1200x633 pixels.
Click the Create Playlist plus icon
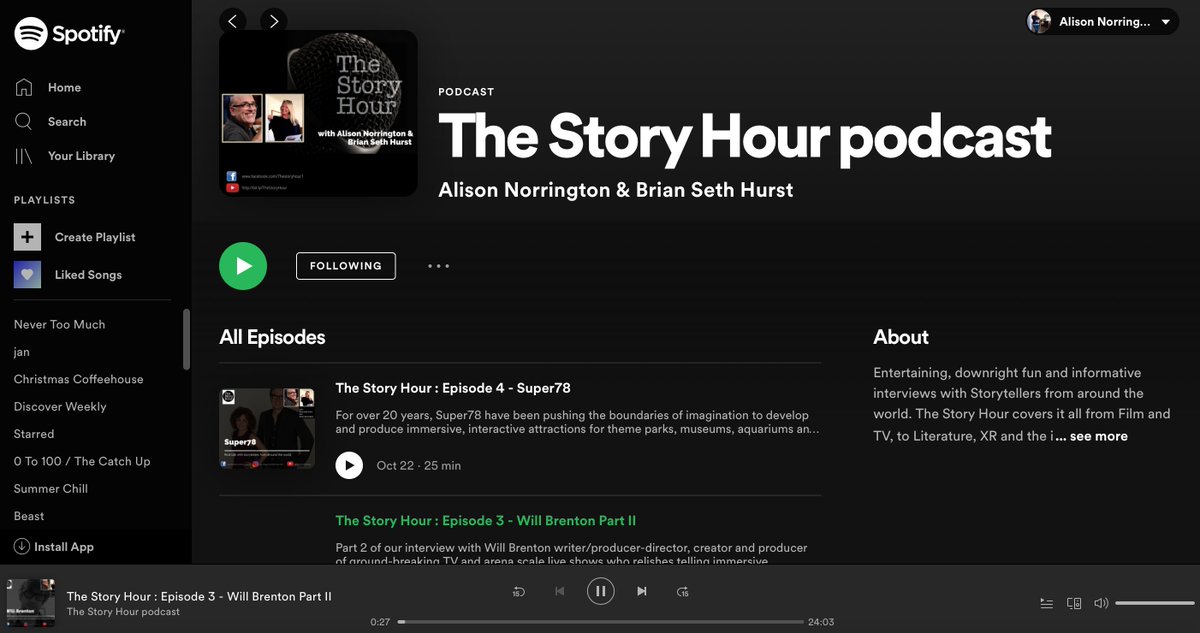[x=26, y=237]
